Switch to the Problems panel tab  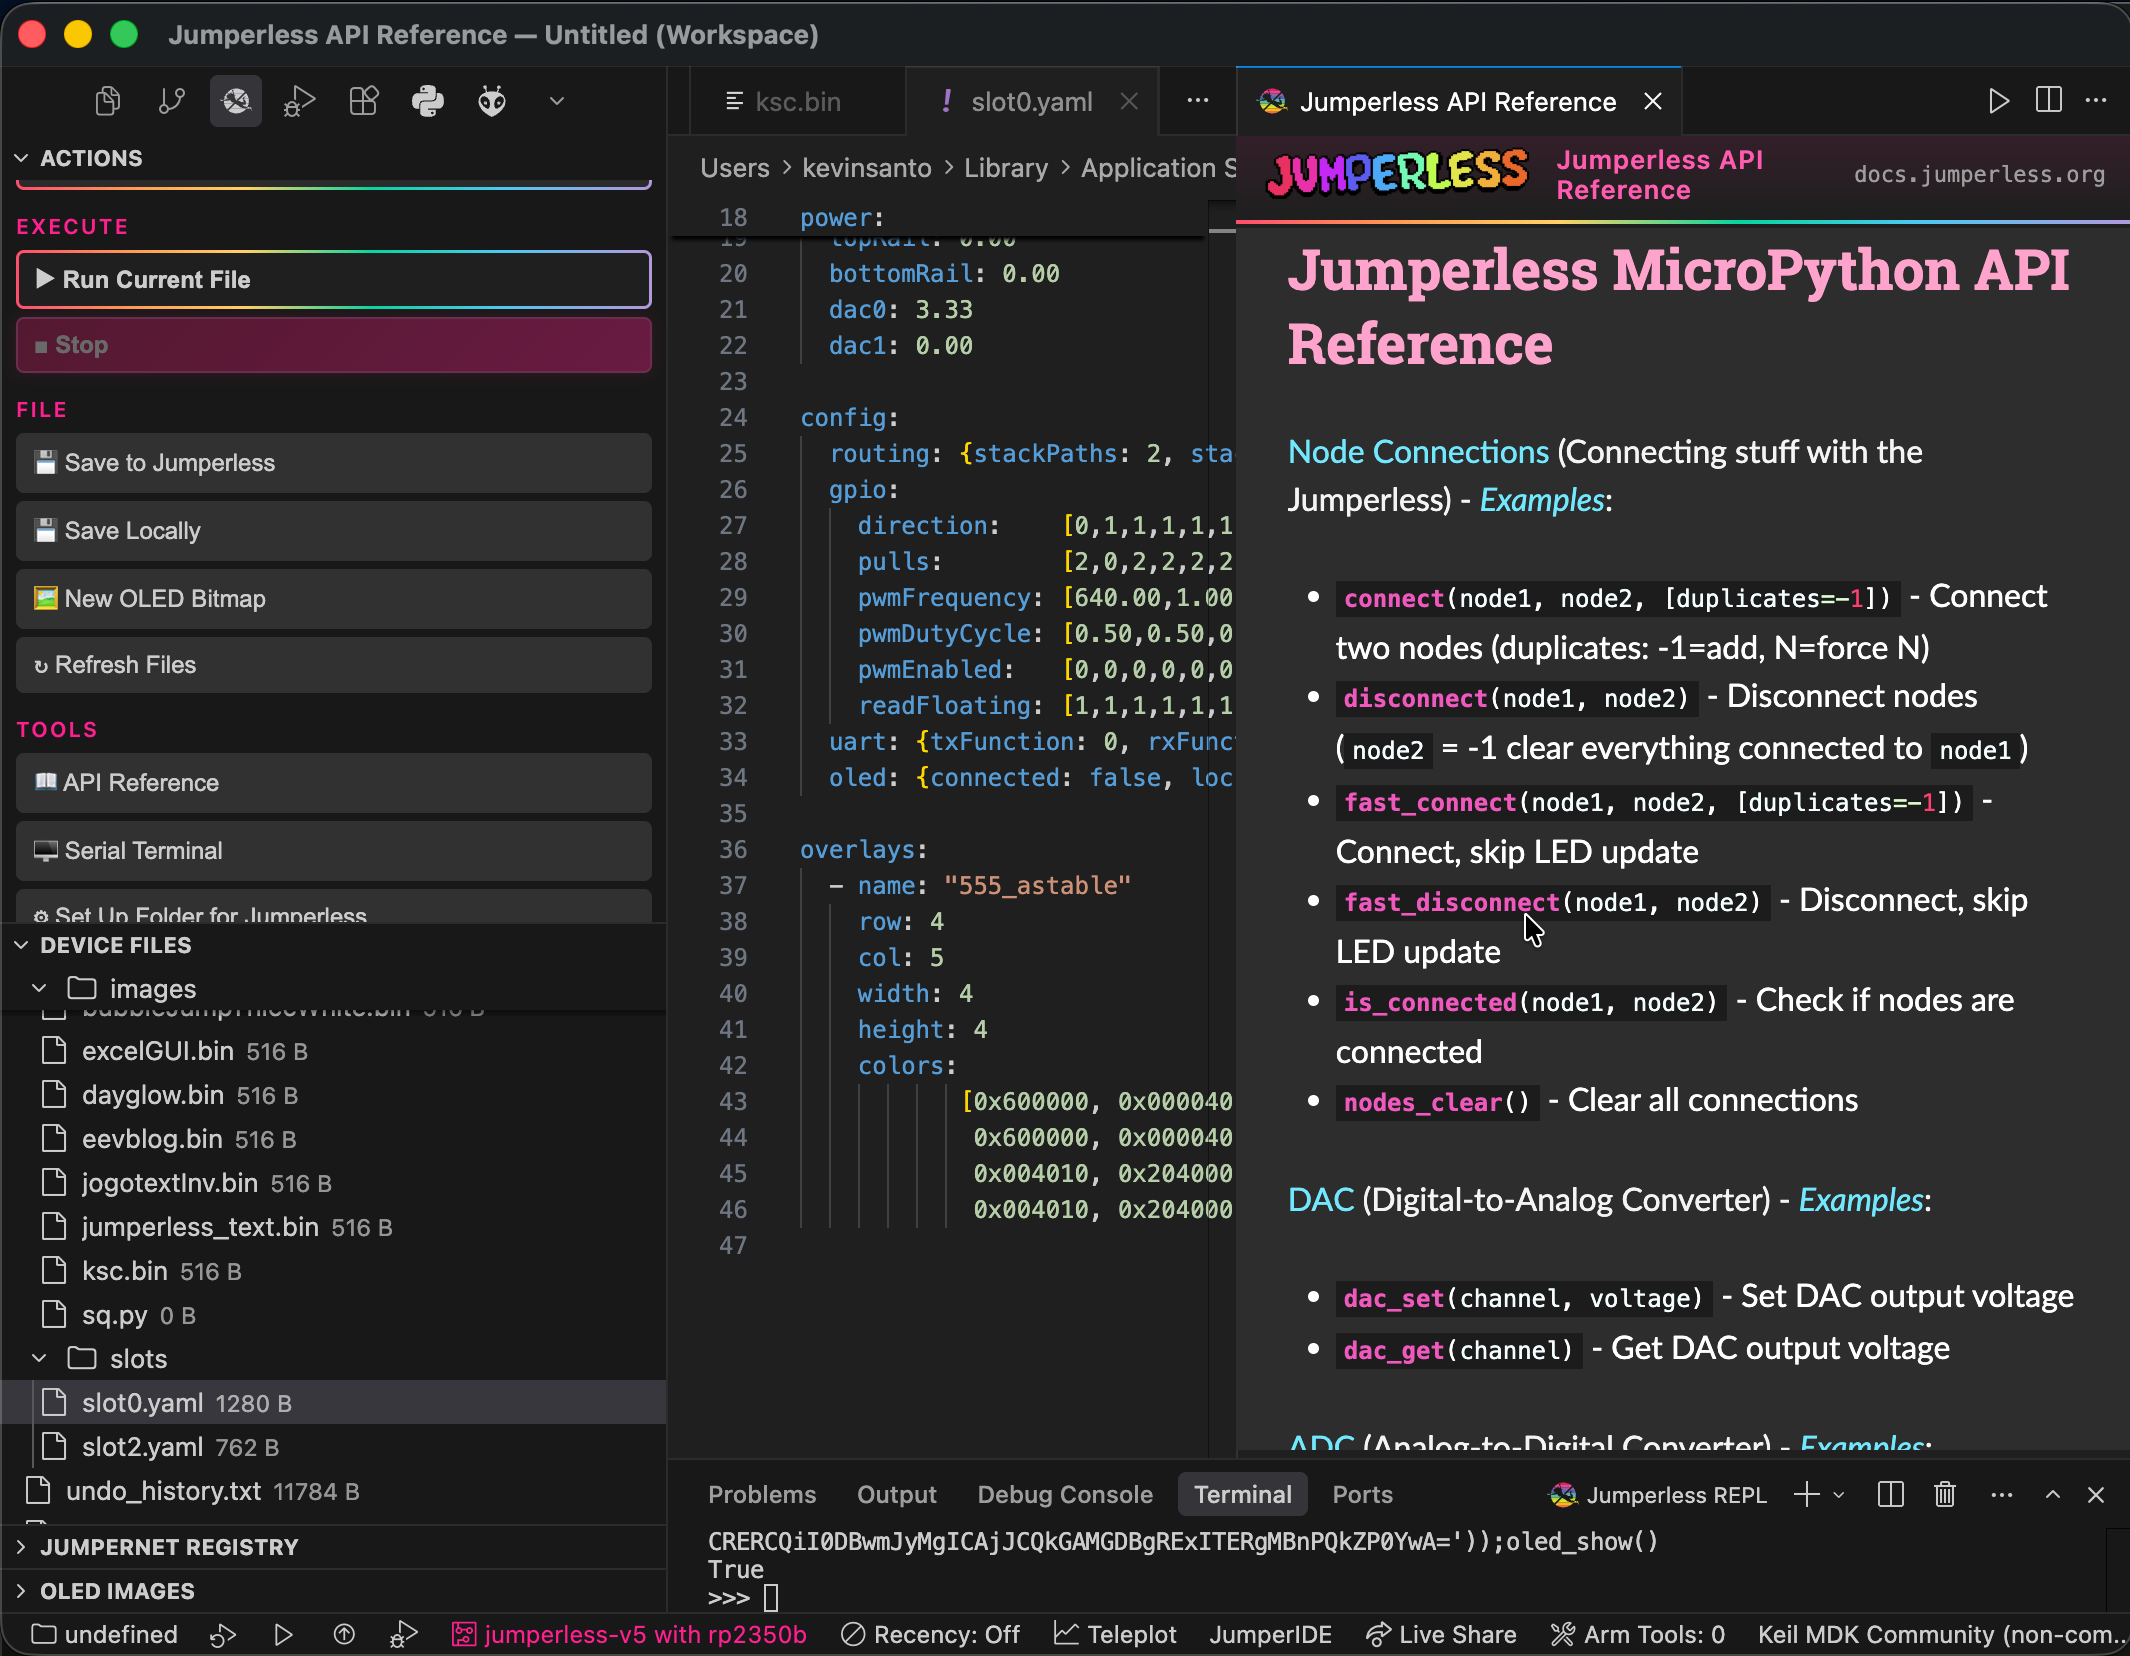click(x=762, y=1495)
